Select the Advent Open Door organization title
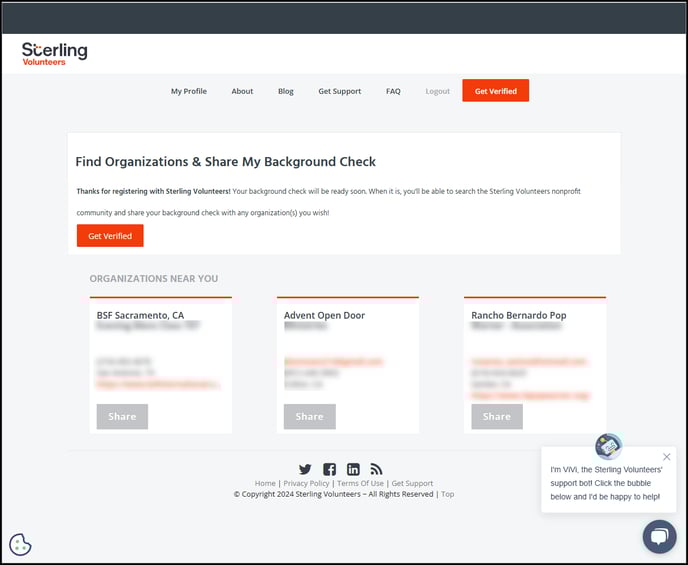Image resolution: width=688 pixels, height=565 pixels. [324, 315]
